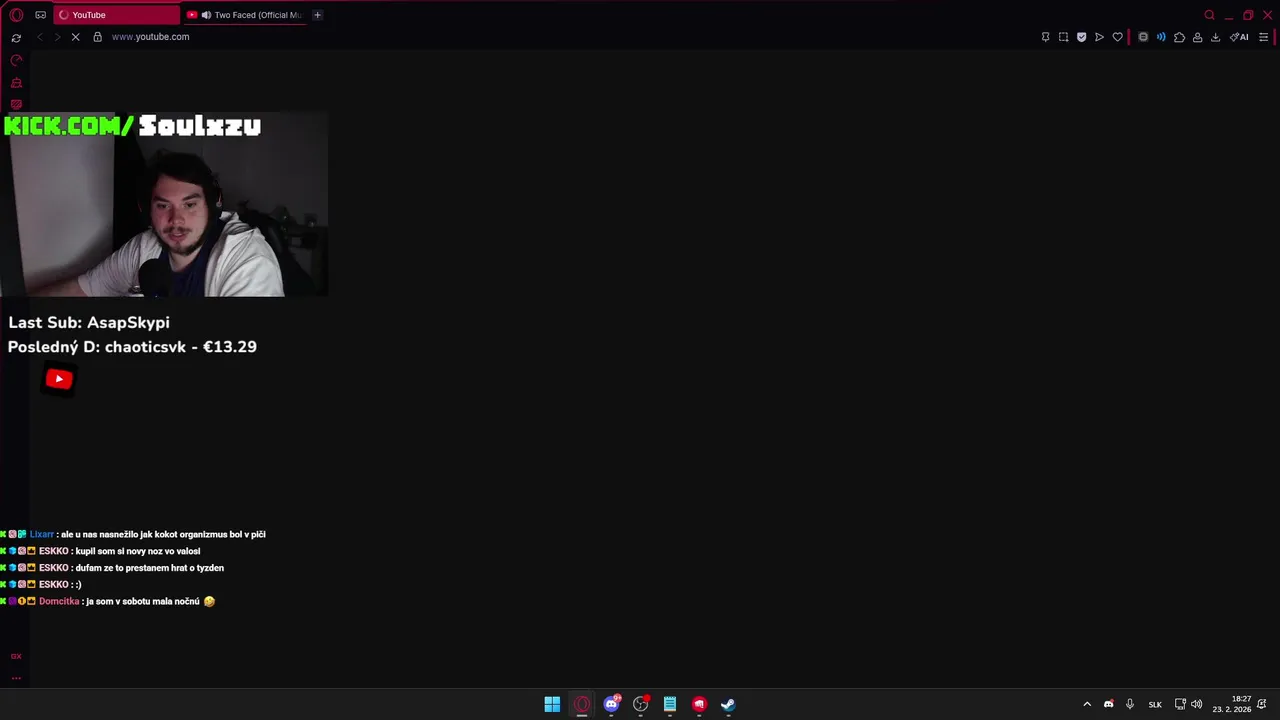Click Opera GX taskbar icon
1280x720 pixels.
pos(582,704)
